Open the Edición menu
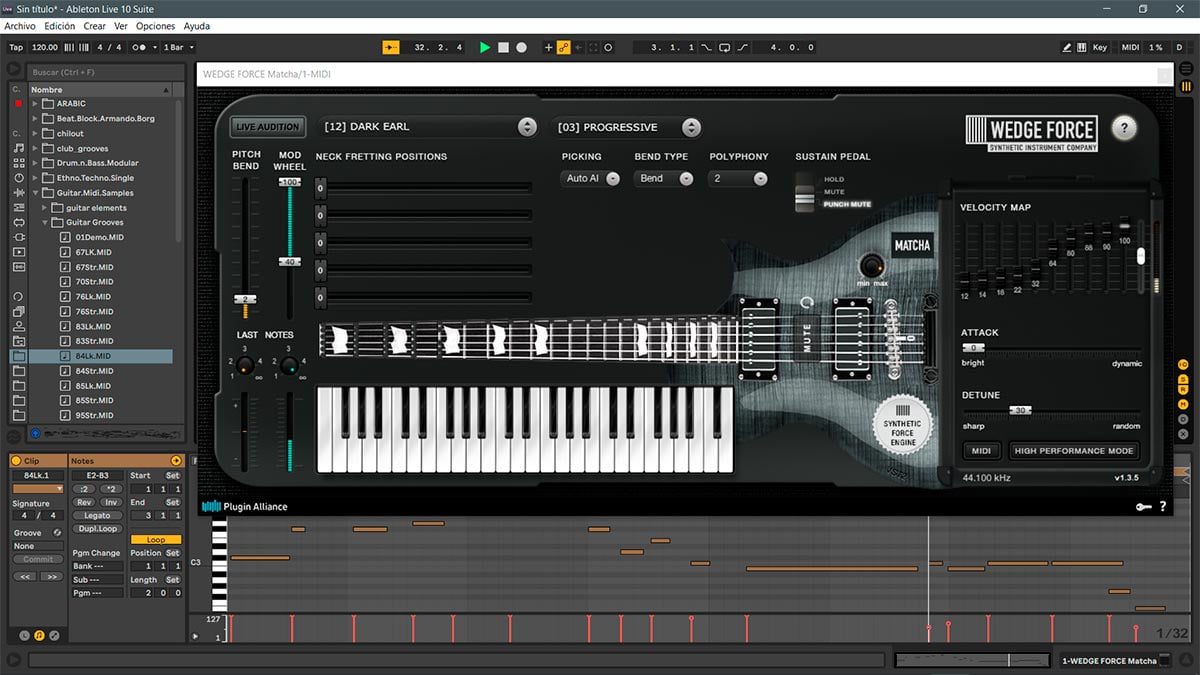 click(60, 26)
